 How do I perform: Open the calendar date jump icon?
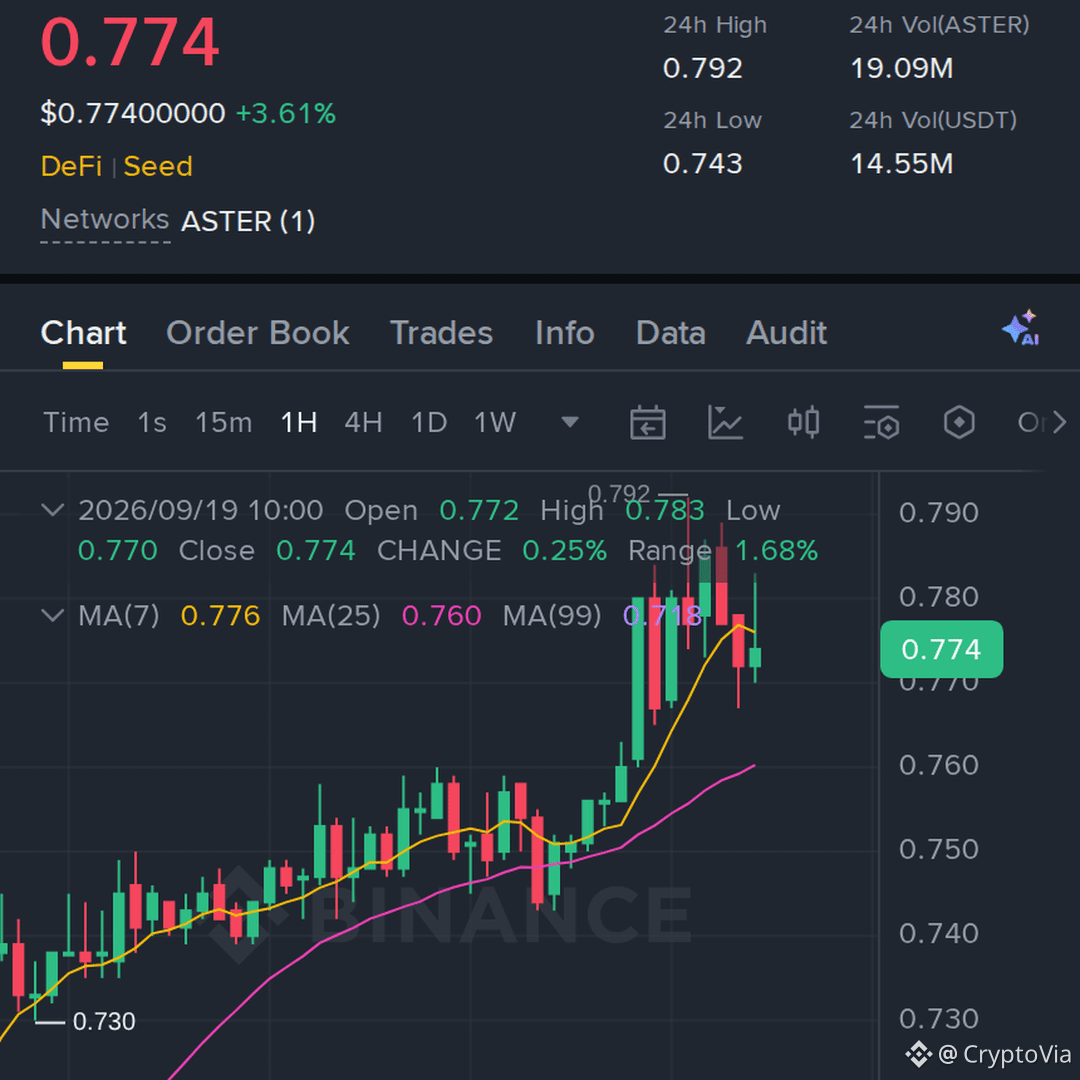(x=647, y=422)
